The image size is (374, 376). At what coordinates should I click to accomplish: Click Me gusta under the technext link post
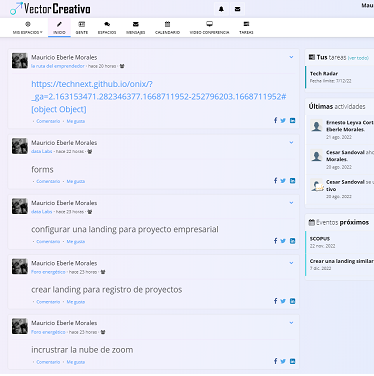[x=76, y=121]
